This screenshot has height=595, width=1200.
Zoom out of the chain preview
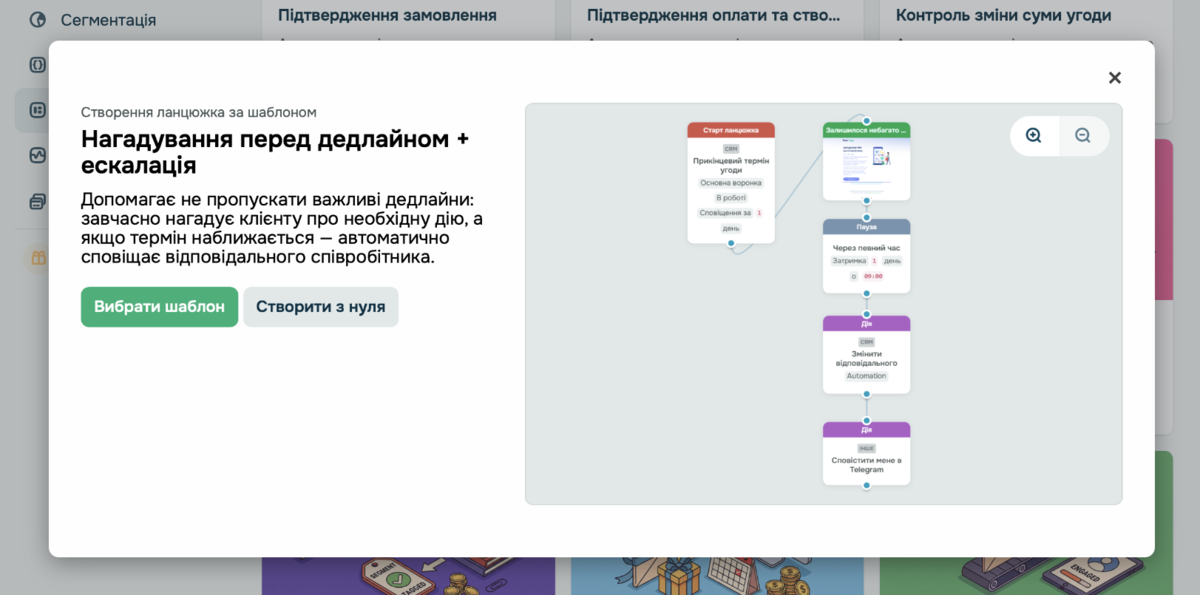[x=1083, y=136]
